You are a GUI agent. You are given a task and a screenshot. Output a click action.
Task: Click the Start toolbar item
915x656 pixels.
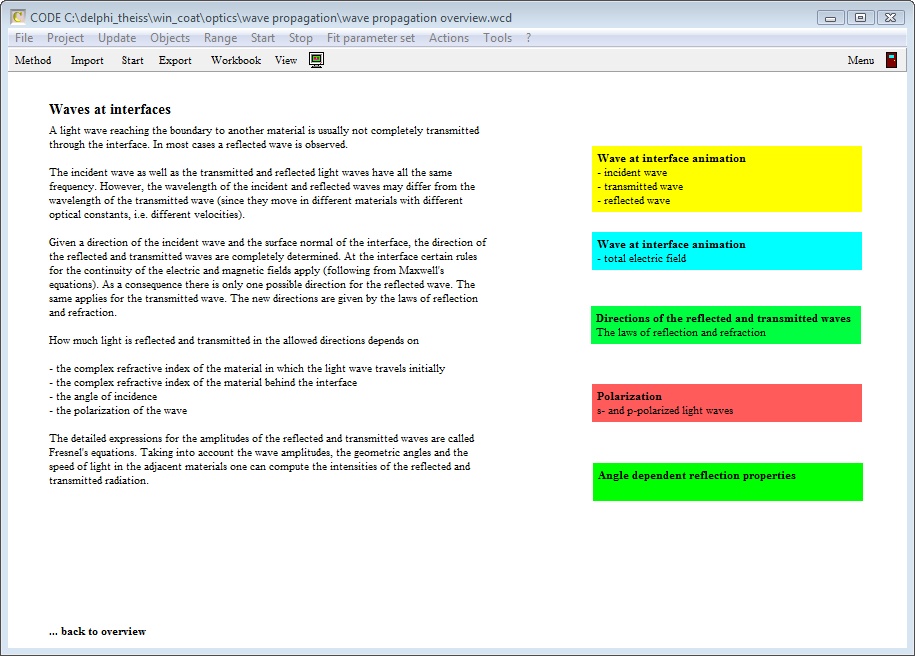pyautogui.click(x=132, y=60)
